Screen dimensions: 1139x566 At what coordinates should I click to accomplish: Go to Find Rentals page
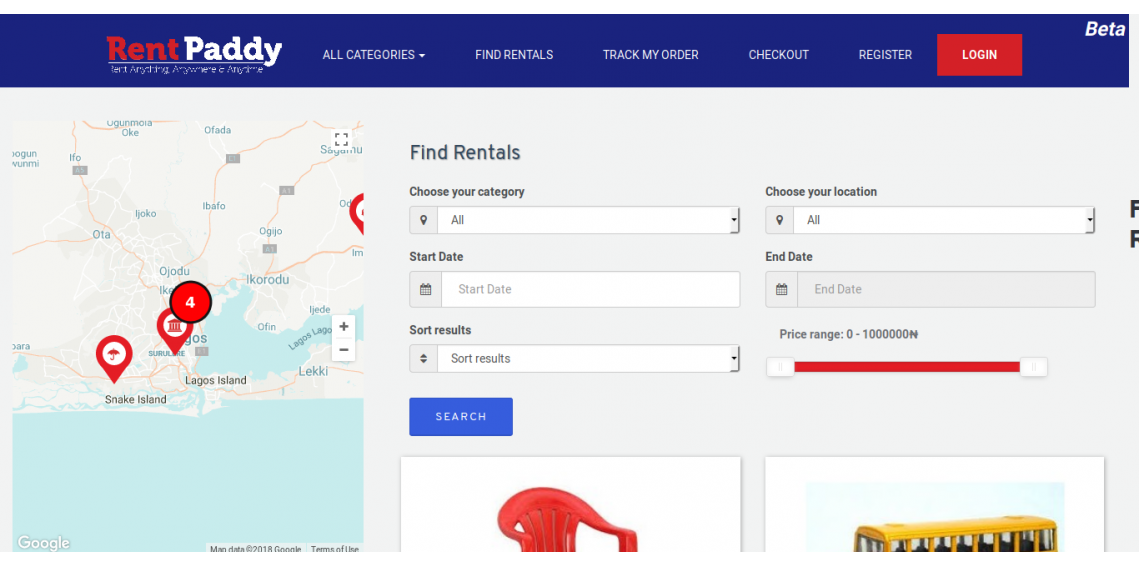pos(514,54)
